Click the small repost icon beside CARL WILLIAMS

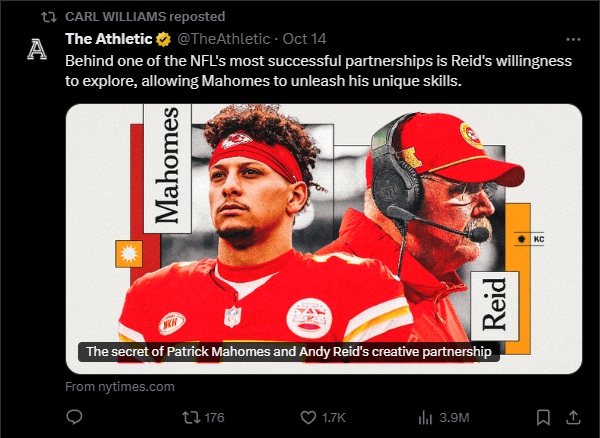pyautogui.click(x=47, y=16)
